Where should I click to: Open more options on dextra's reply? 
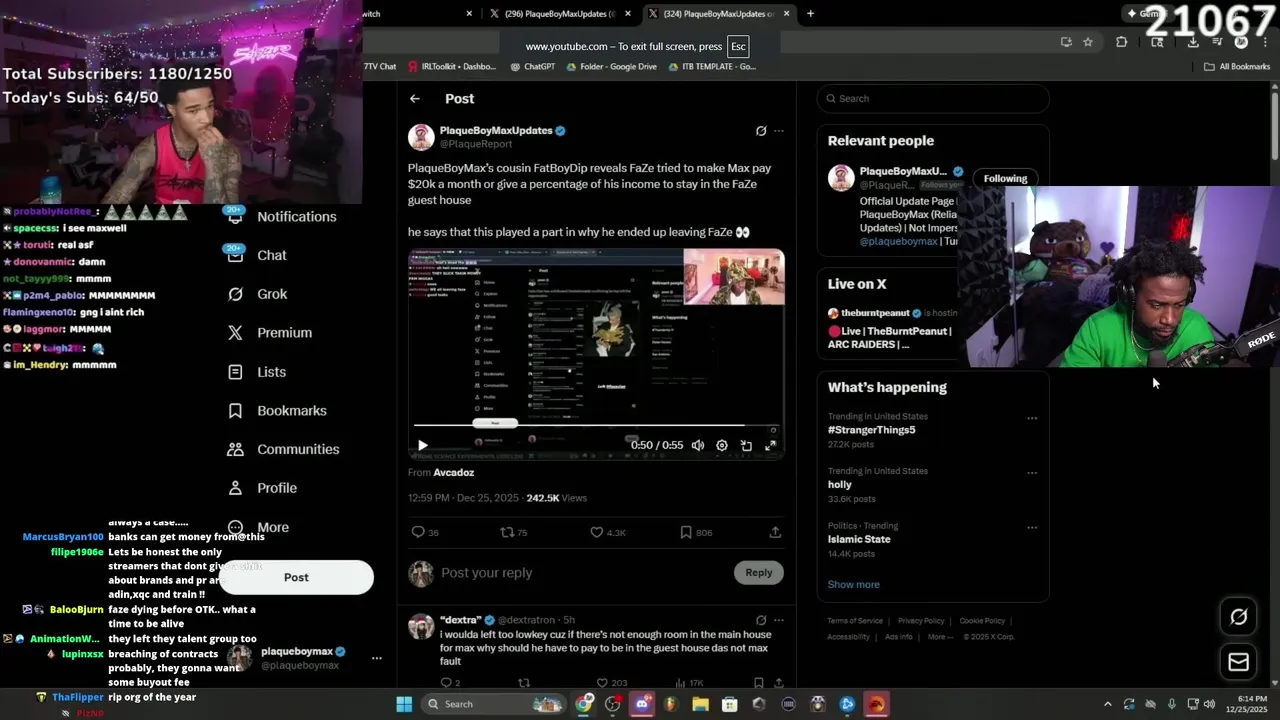pos(779,620)
